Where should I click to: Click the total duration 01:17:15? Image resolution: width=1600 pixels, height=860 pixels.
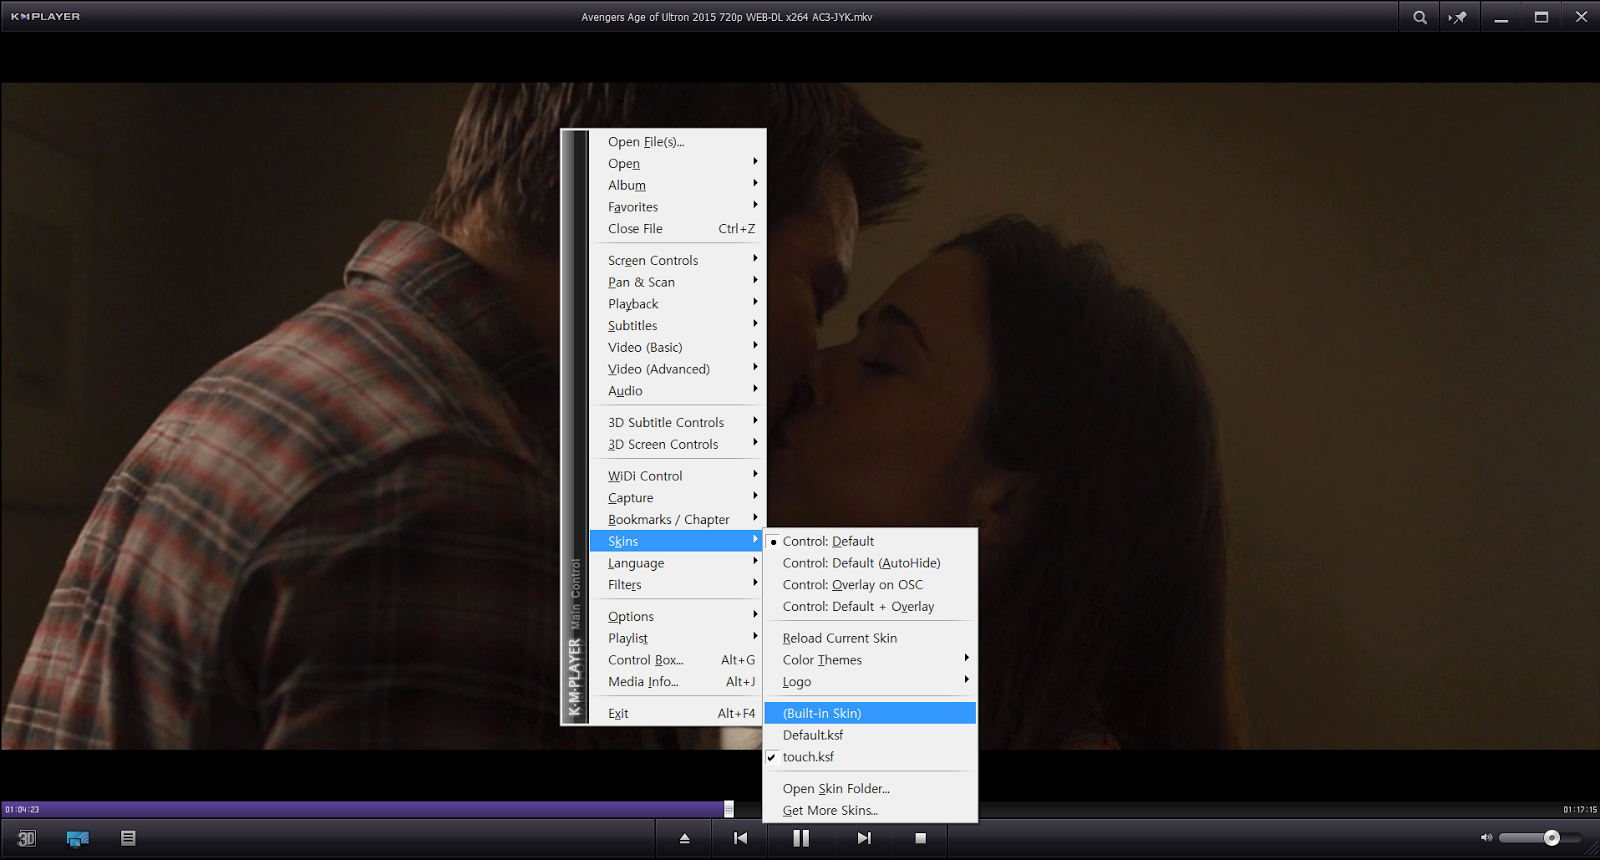1580,810
